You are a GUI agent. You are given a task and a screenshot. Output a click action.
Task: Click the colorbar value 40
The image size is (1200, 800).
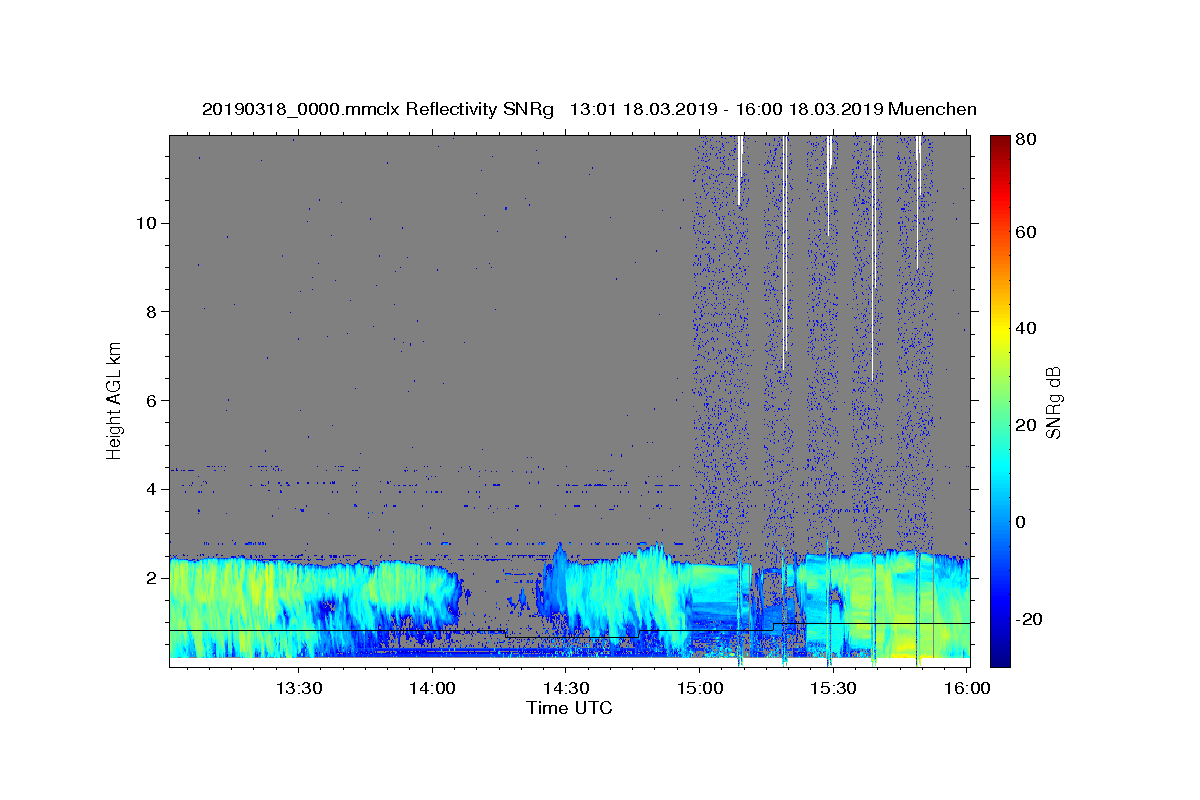[x=1025, y=329]
